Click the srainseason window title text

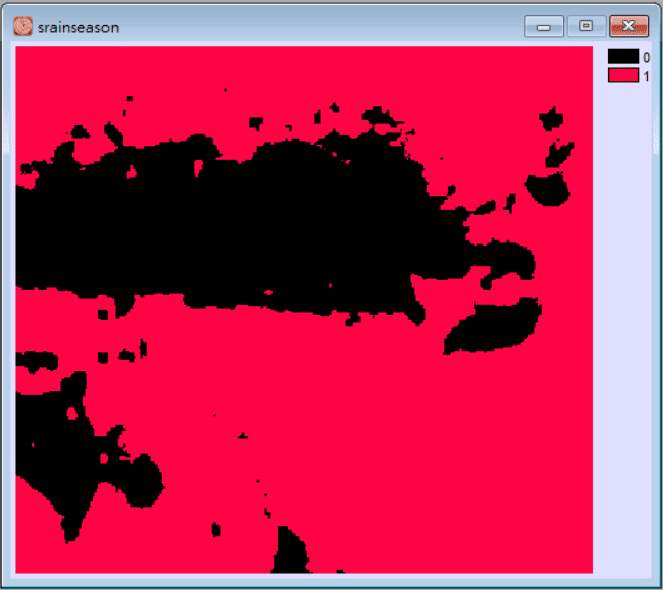point(78,27)
